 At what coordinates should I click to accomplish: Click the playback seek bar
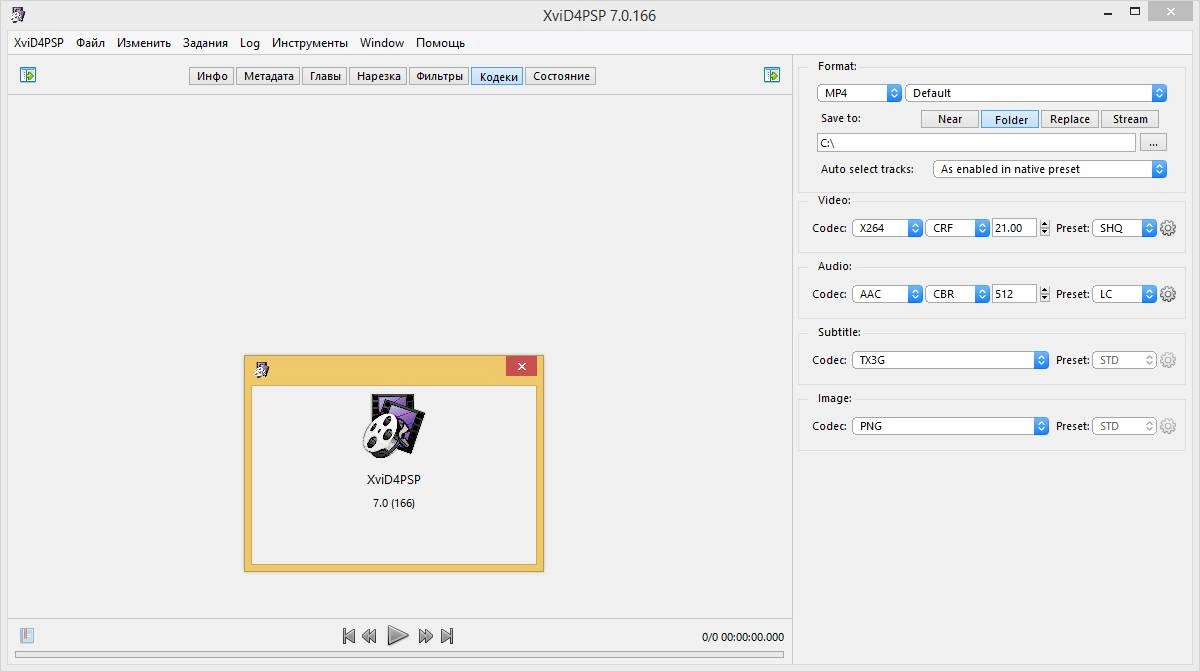pyautogui.click(x=400, y=656)
